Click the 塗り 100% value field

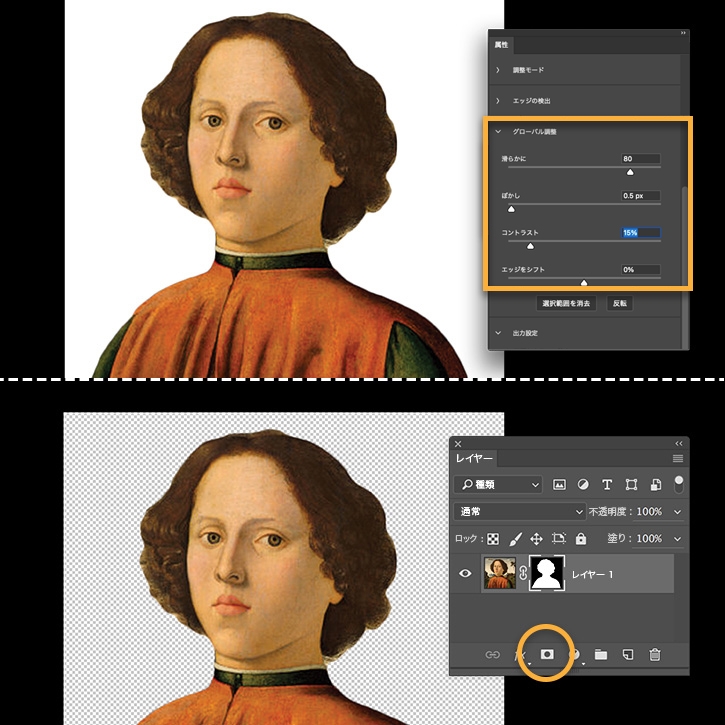point(649,539)
